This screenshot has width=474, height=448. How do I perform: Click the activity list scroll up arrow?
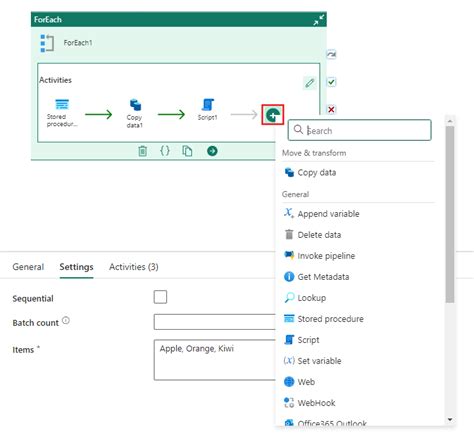pyautogui.click(x=450, y=121)
